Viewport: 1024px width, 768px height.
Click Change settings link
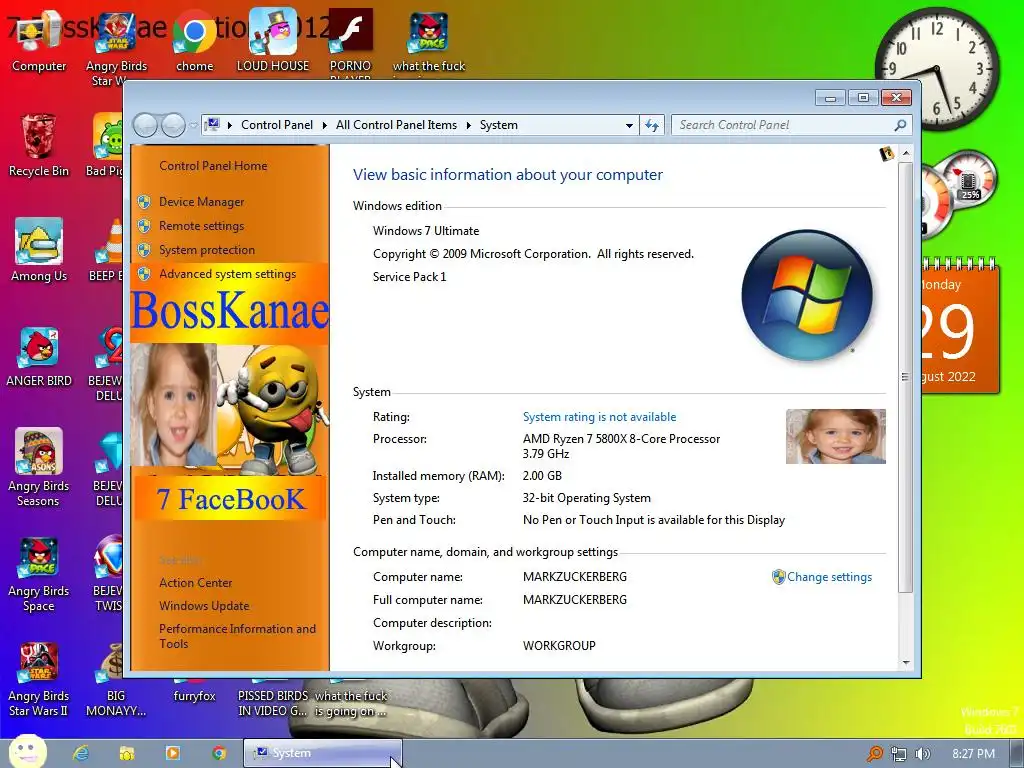coord(829,577)
